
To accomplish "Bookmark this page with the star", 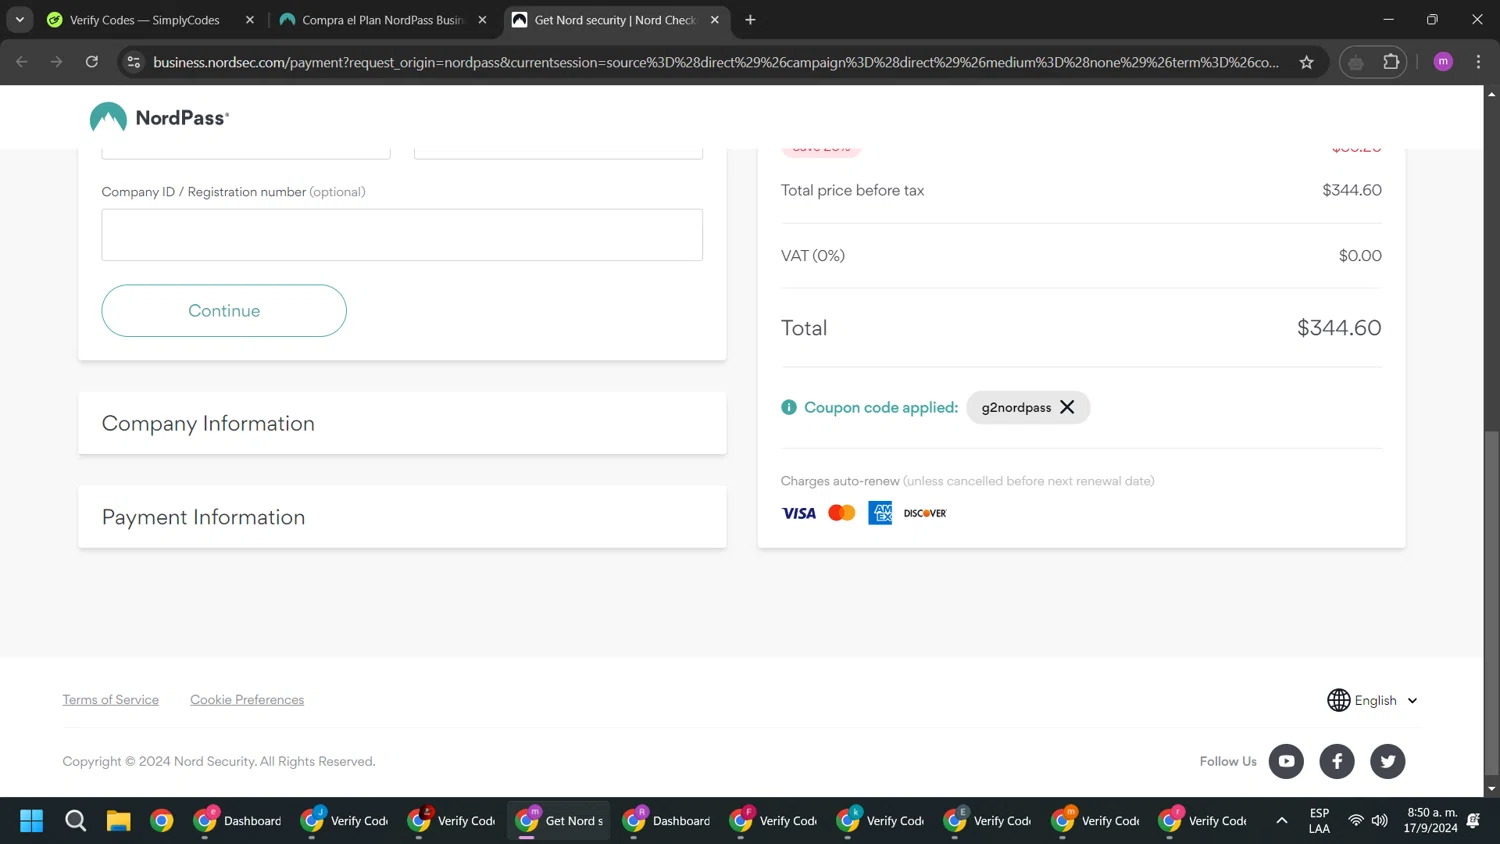I will click(1306, 62).
